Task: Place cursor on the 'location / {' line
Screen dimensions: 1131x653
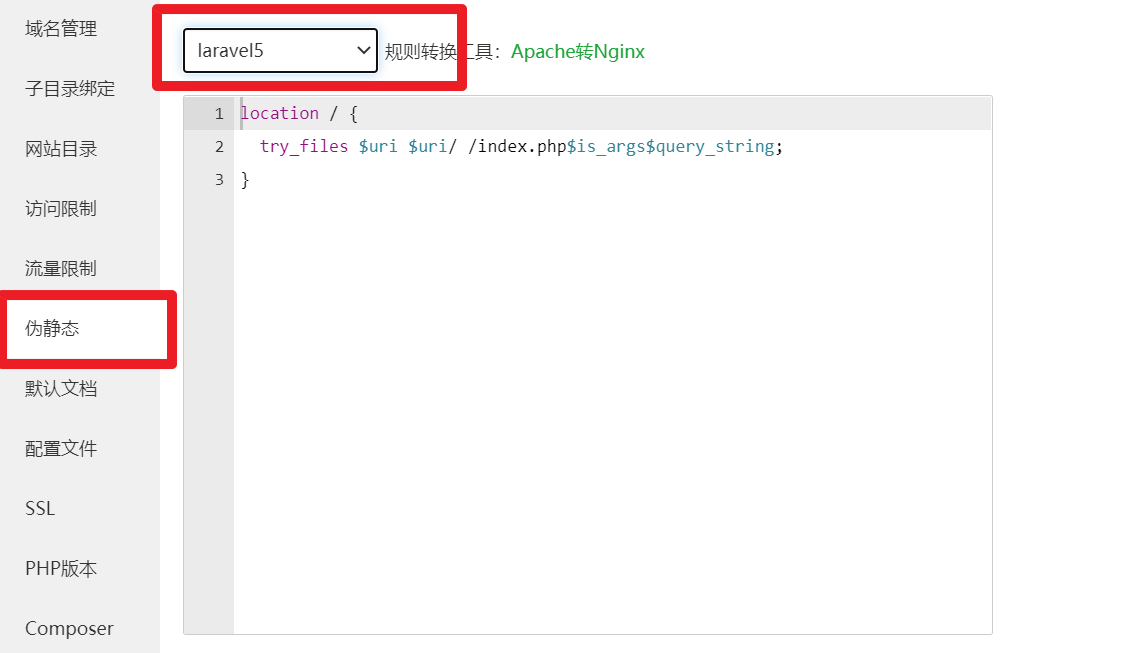Action: tap(298, 114)
